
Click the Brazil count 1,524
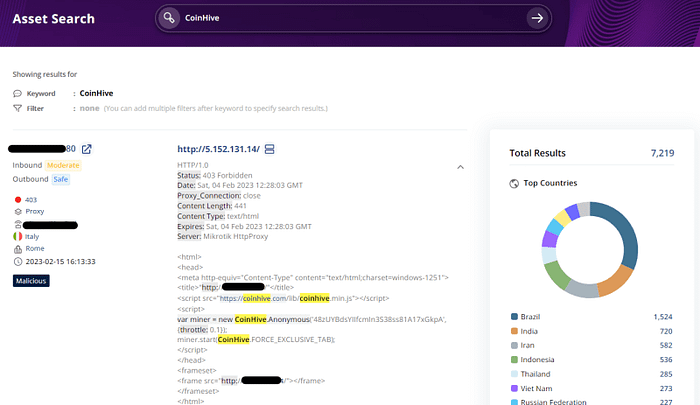coord(663,317)
